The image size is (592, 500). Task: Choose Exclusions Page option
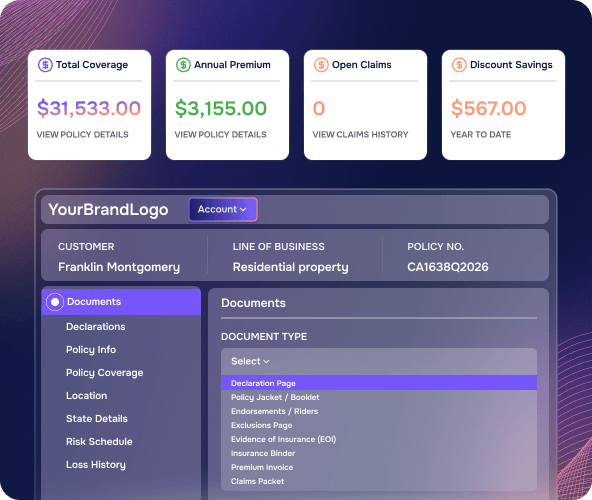click(x=262, y=425)
